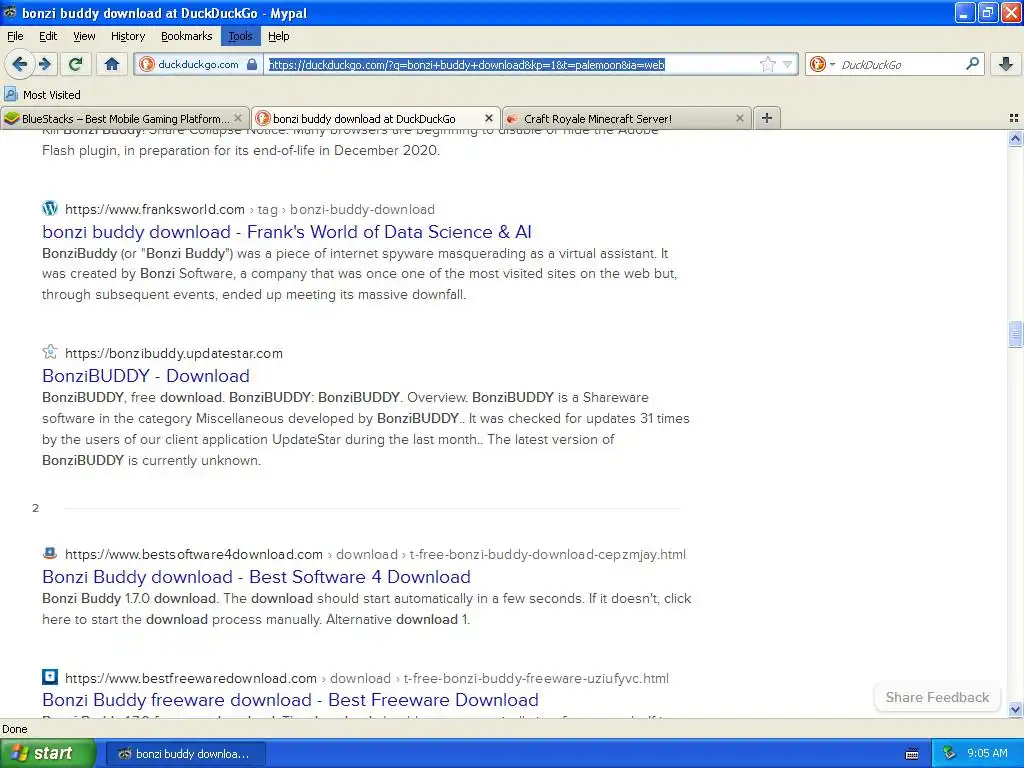Close the BlueStacks tab

tap(238, 118)
